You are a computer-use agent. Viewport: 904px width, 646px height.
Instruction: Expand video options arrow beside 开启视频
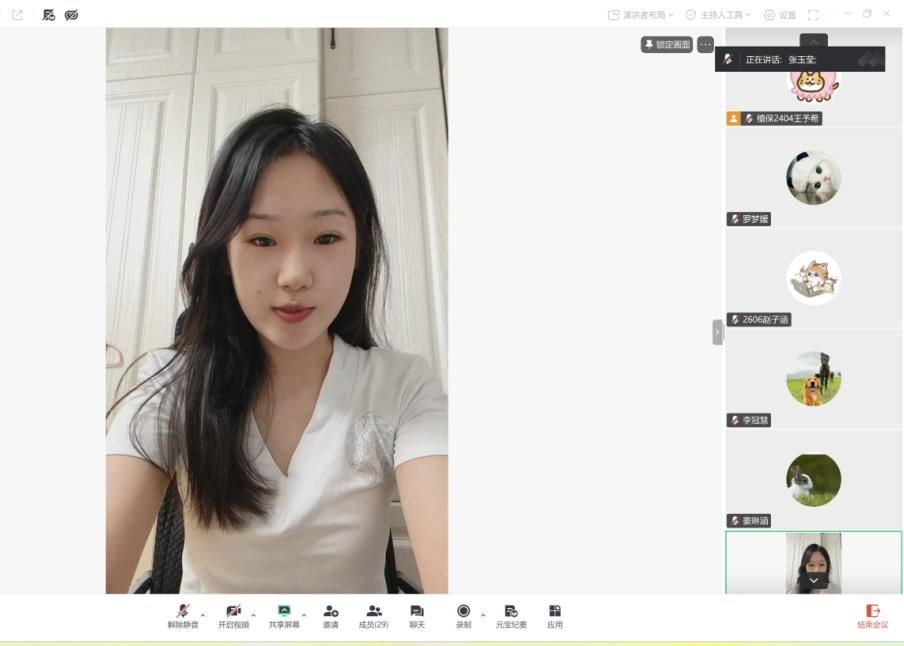(x=253, y=615)
